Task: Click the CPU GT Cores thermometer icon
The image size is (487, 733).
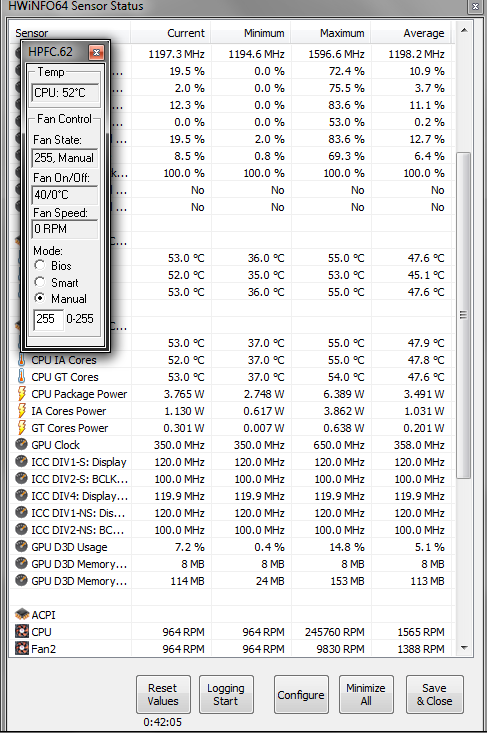Action: tap(21, 376)
